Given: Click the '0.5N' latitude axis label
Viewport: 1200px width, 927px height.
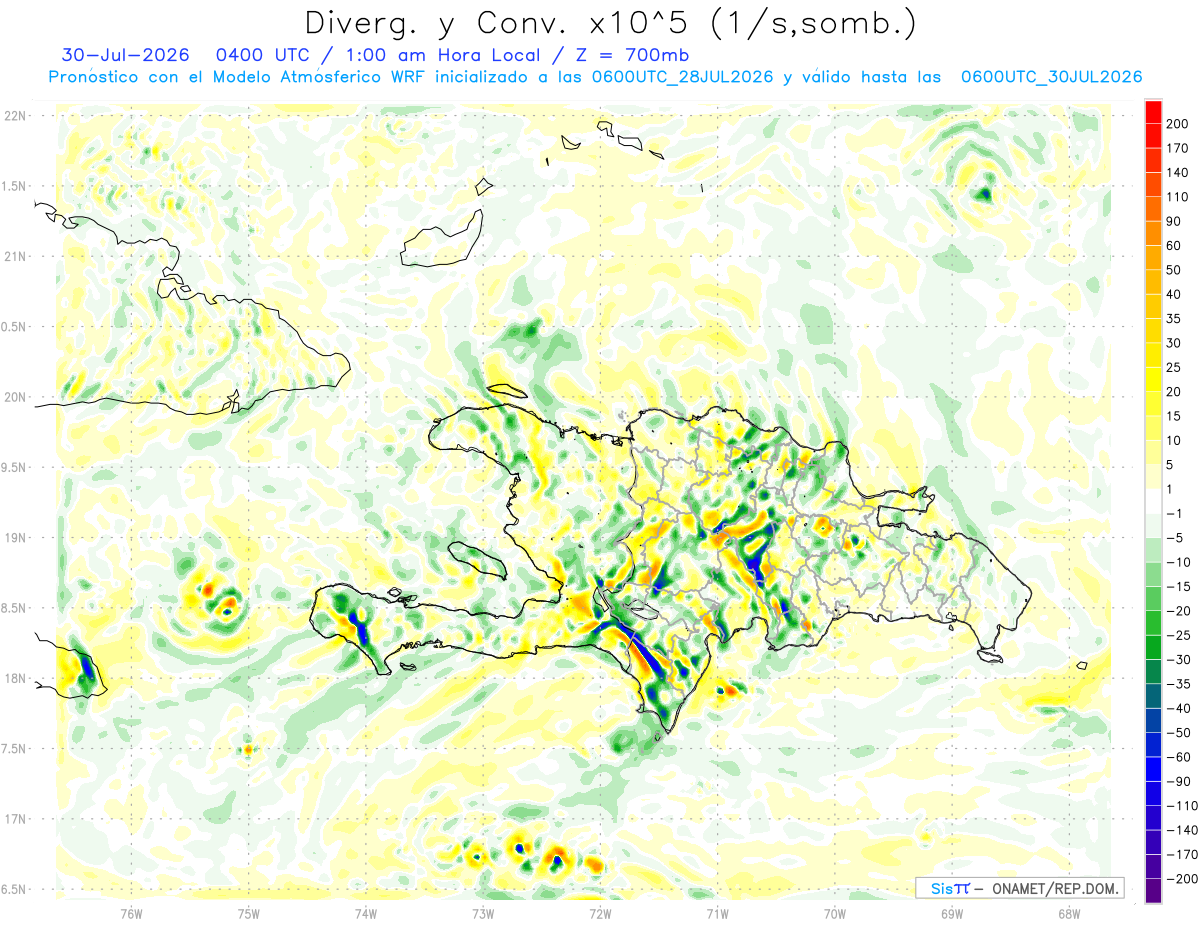Looking at the screenshot, I should coord(15,327).
